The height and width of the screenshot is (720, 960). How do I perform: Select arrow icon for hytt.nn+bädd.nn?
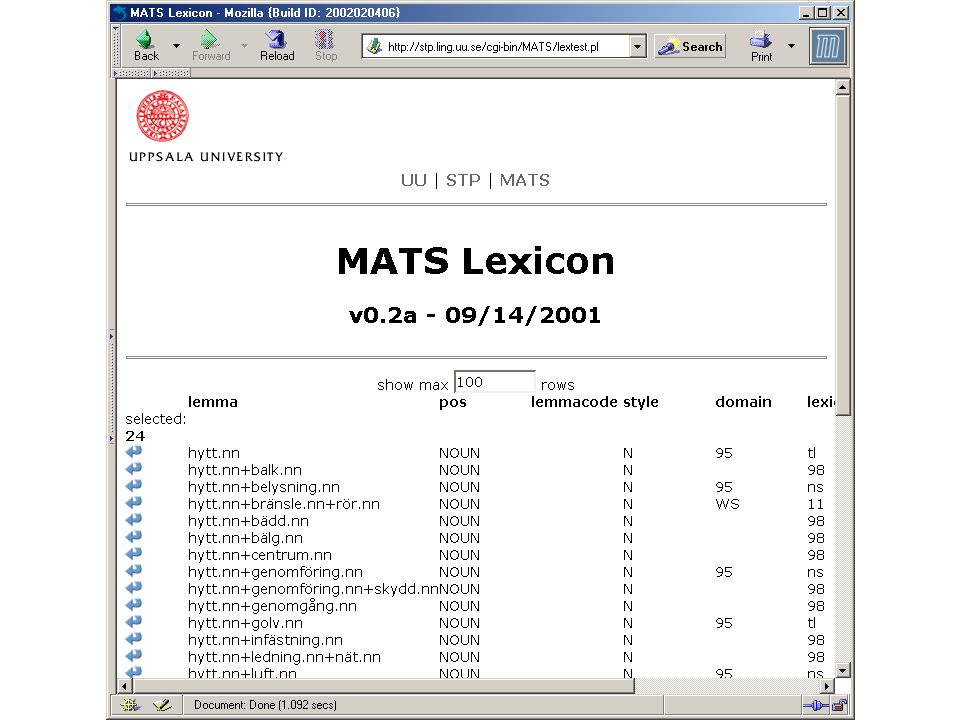coord(134,520)
